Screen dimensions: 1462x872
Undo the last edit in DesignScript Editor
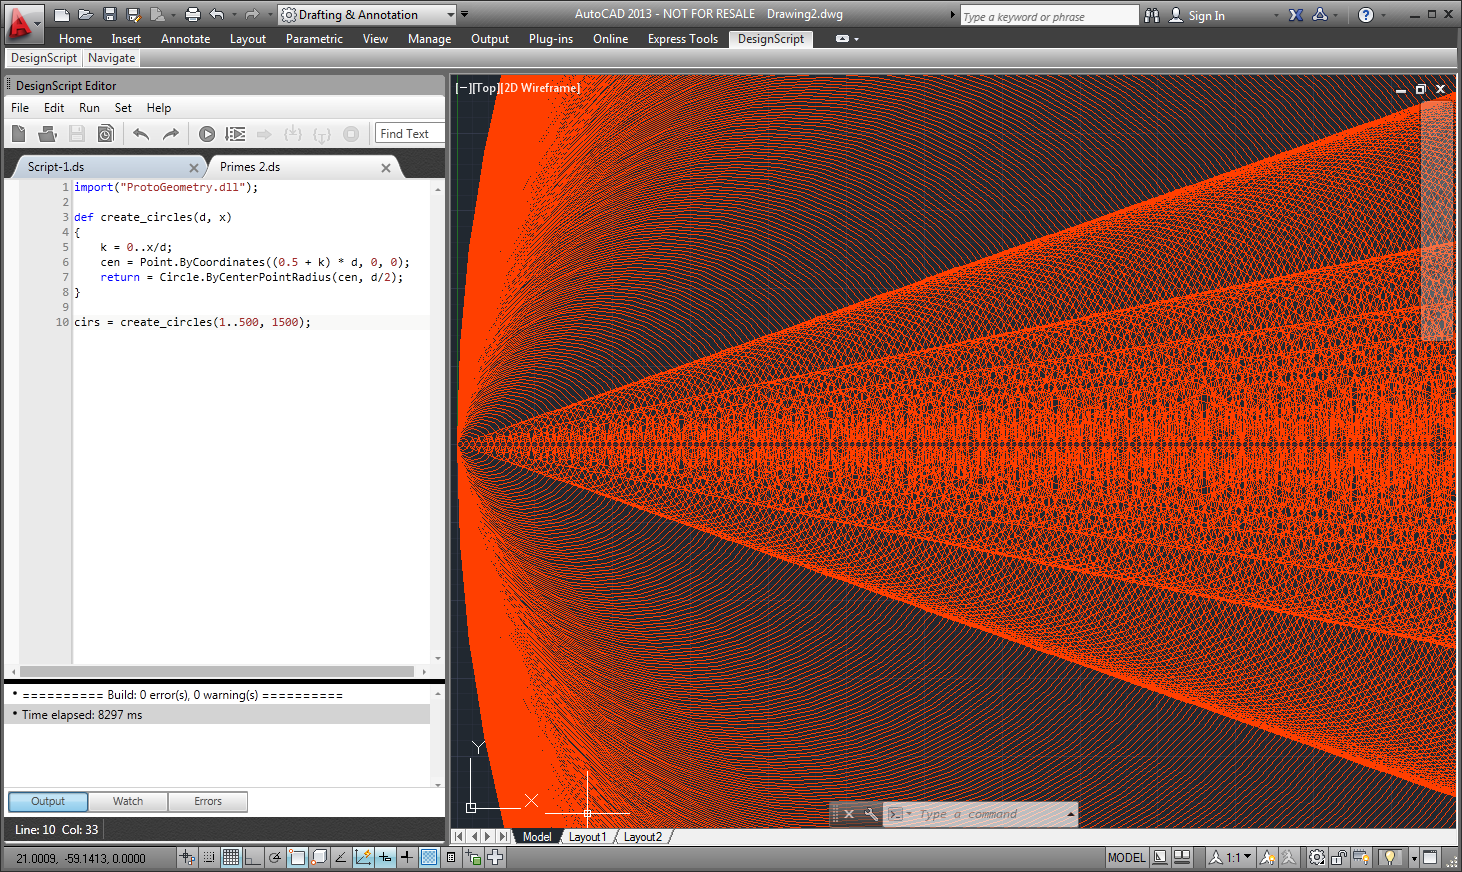pyautogui.click(x=141, y=134)
